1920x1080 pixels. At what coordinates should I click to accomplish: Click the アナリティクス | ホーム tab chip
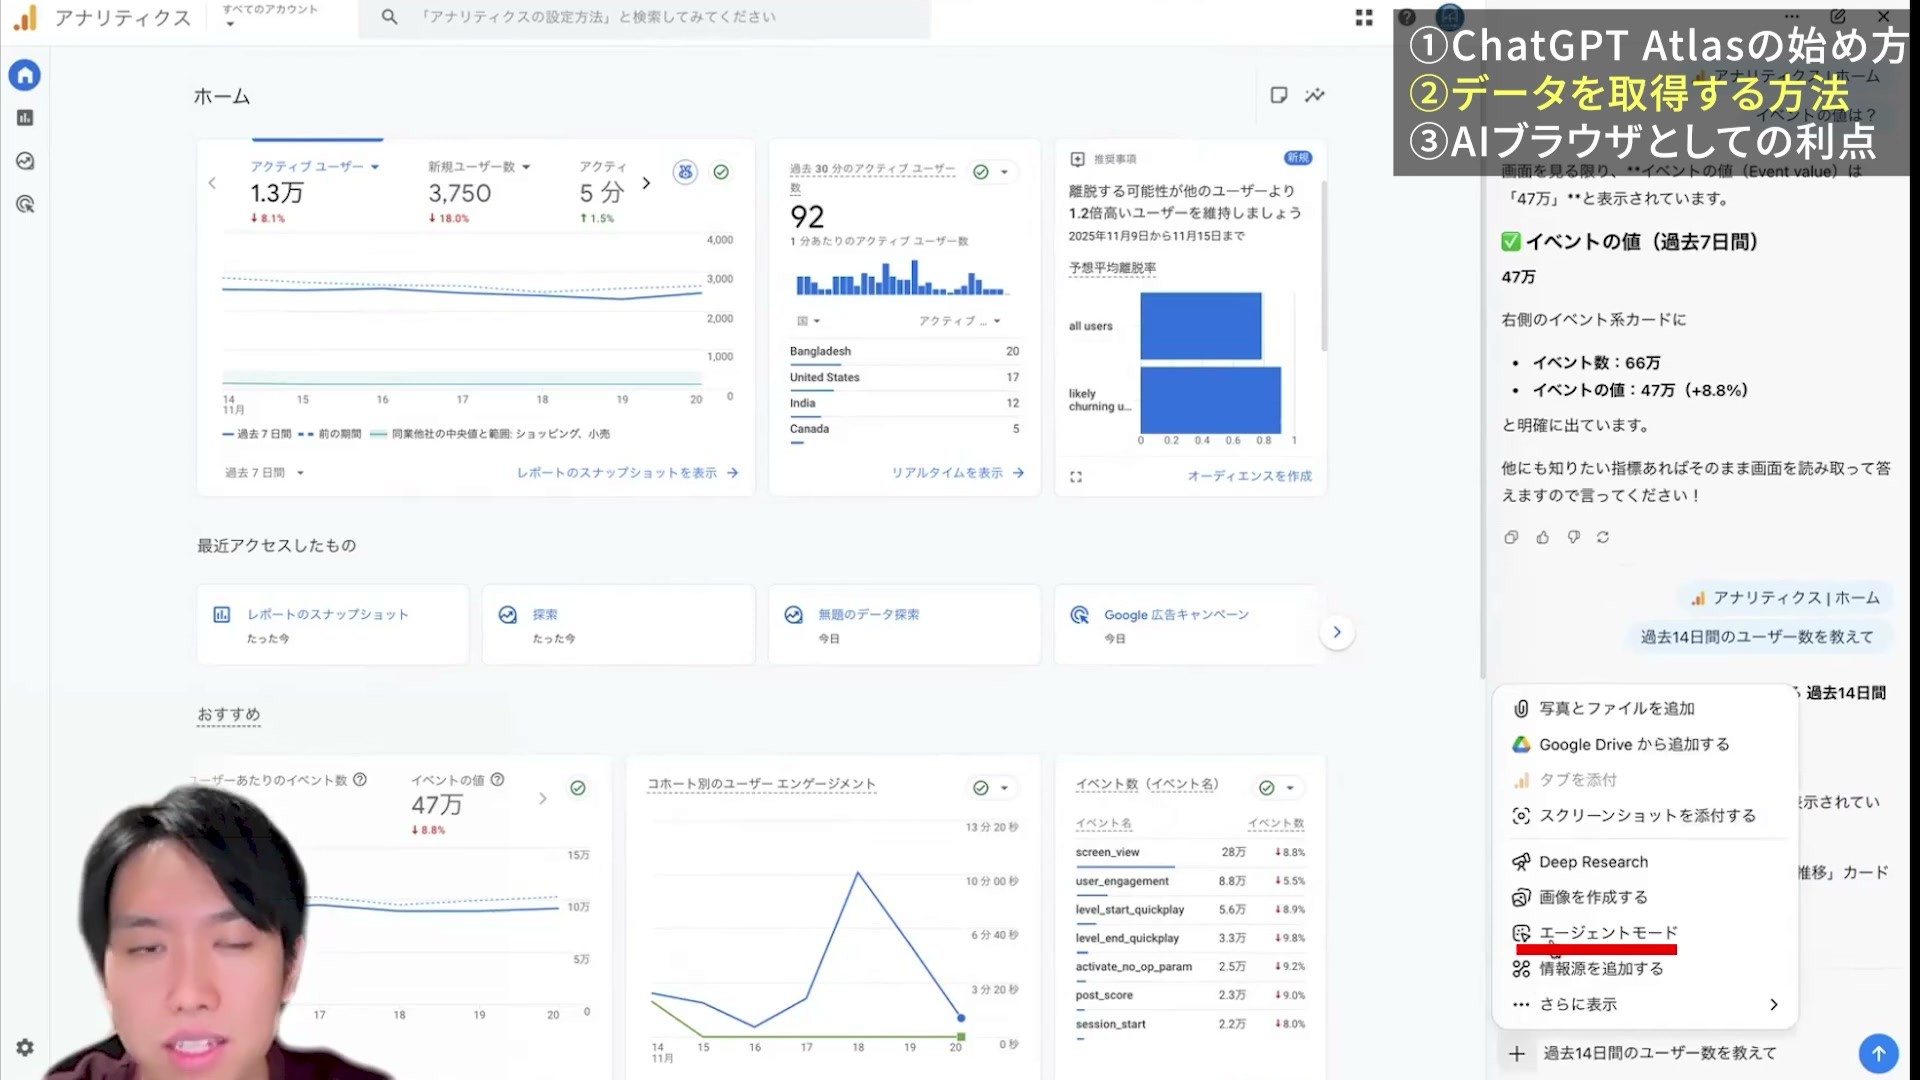(x=1785, y=598)
